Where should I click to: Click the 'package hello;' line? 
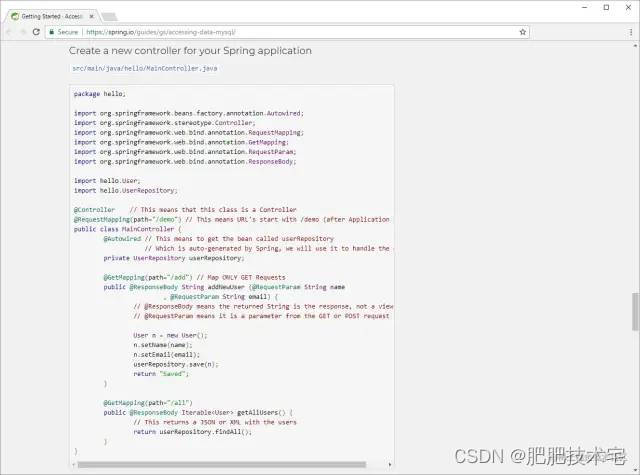coord(100,94)
